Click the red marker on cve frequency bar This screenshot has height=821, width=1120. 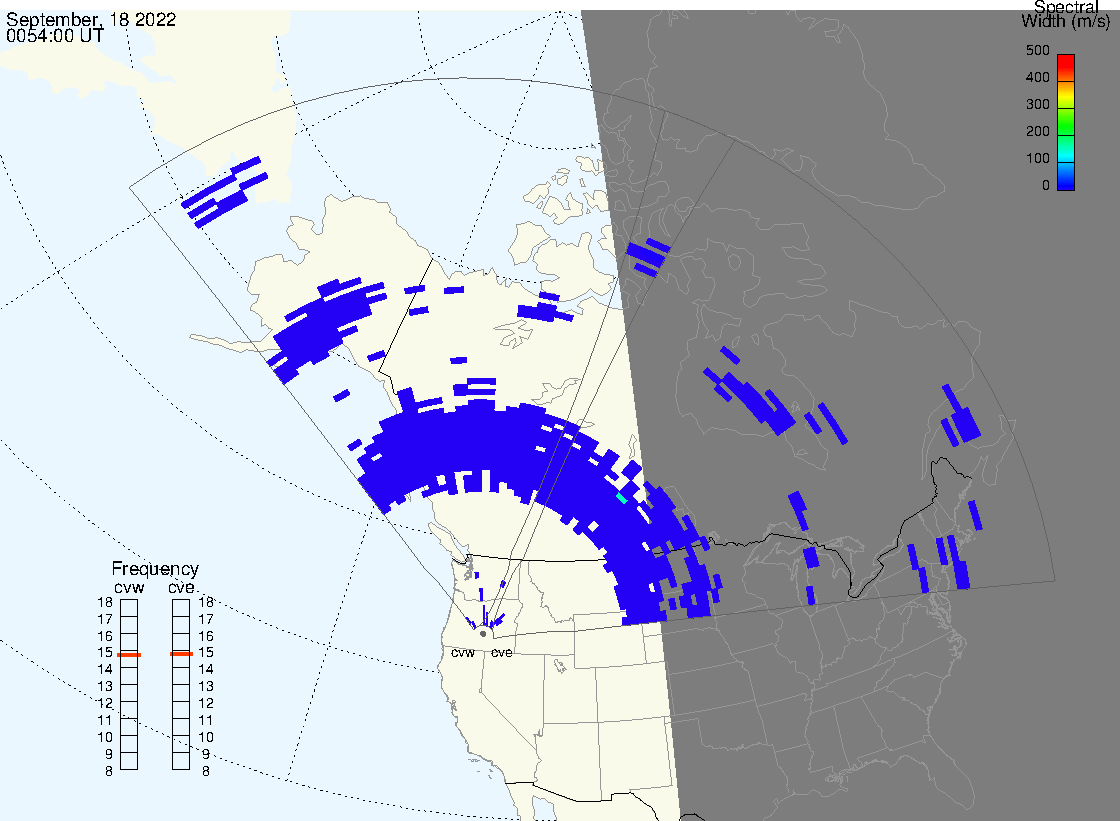tap(181, 654)
